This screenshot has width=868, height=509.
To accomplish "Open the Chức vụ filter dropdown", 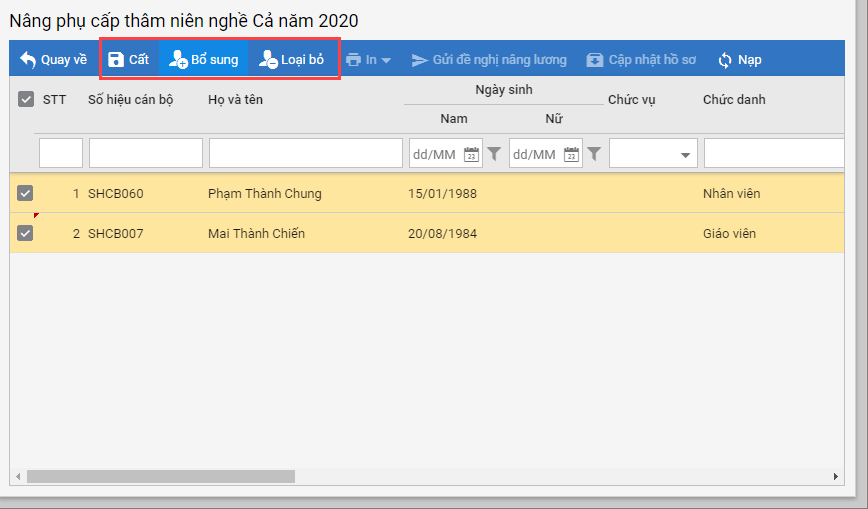I will [685, 155].
